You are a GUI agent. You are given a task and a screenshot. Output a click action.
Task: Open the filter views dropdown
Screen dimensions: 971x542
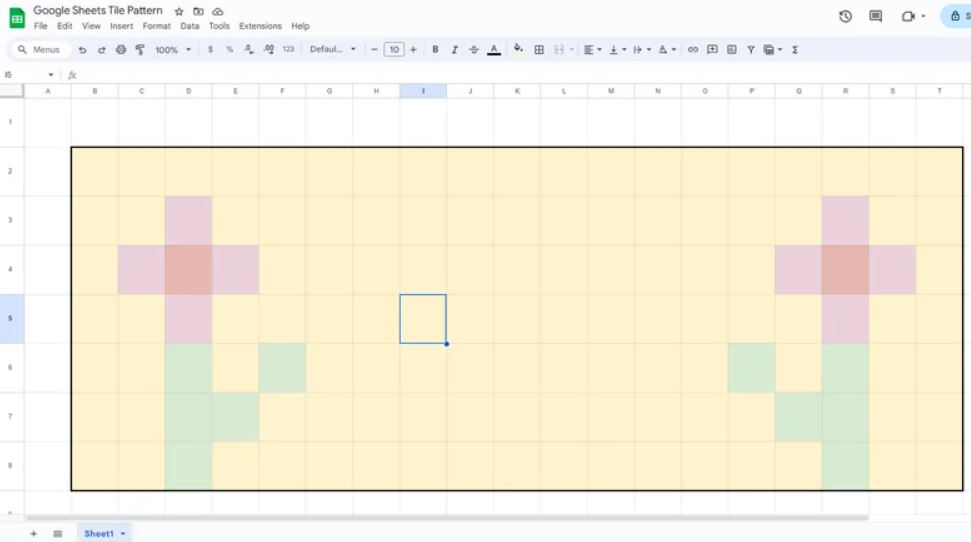pyautogui.click(x=773, y=50)
